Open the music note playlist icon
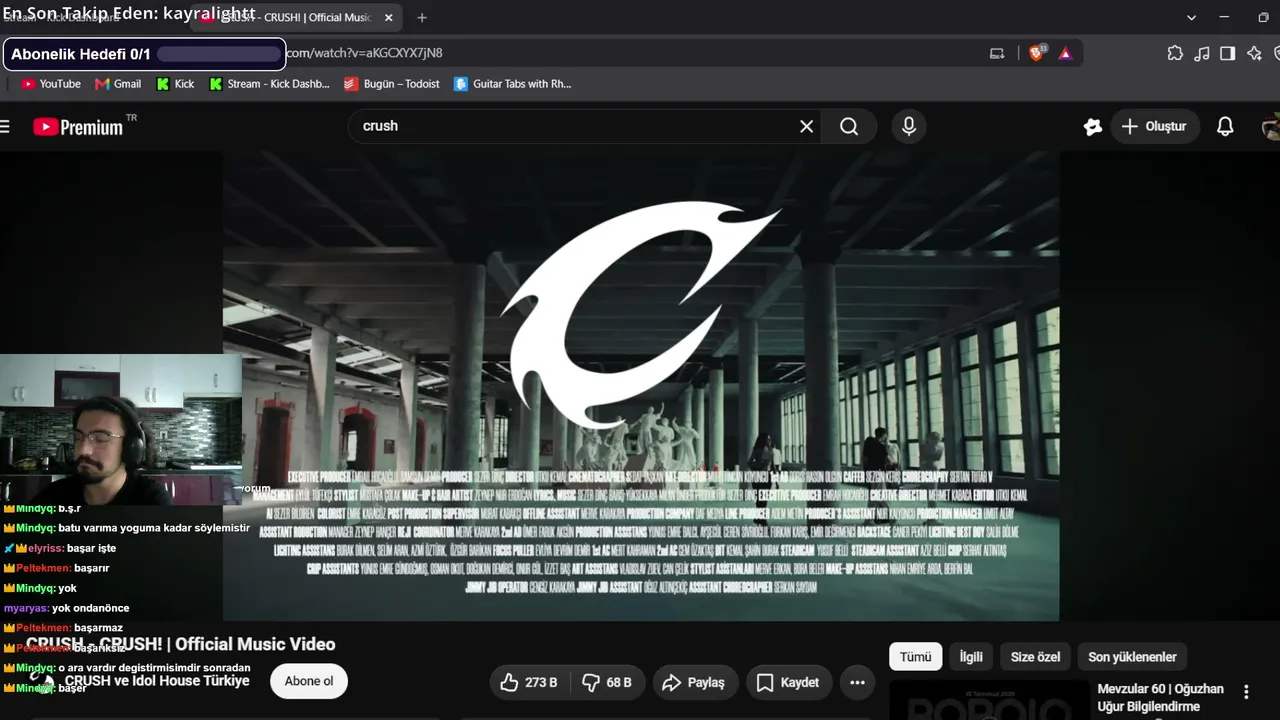Viewport: 1280px width, 720px height. coord(1202,53)
